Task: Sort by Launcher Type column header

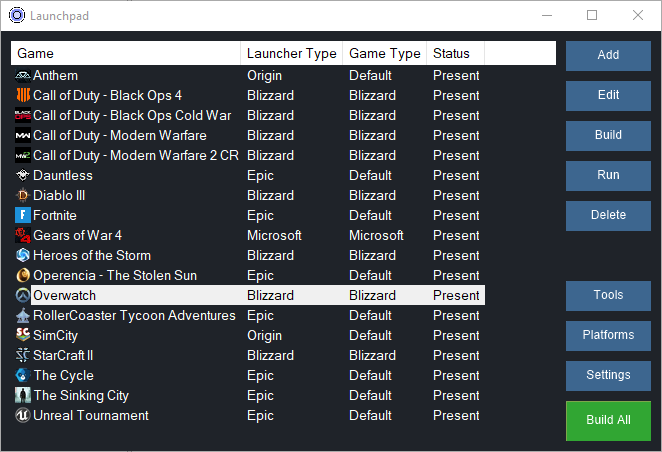Action: pyautogui.click(x=291, y=53)
